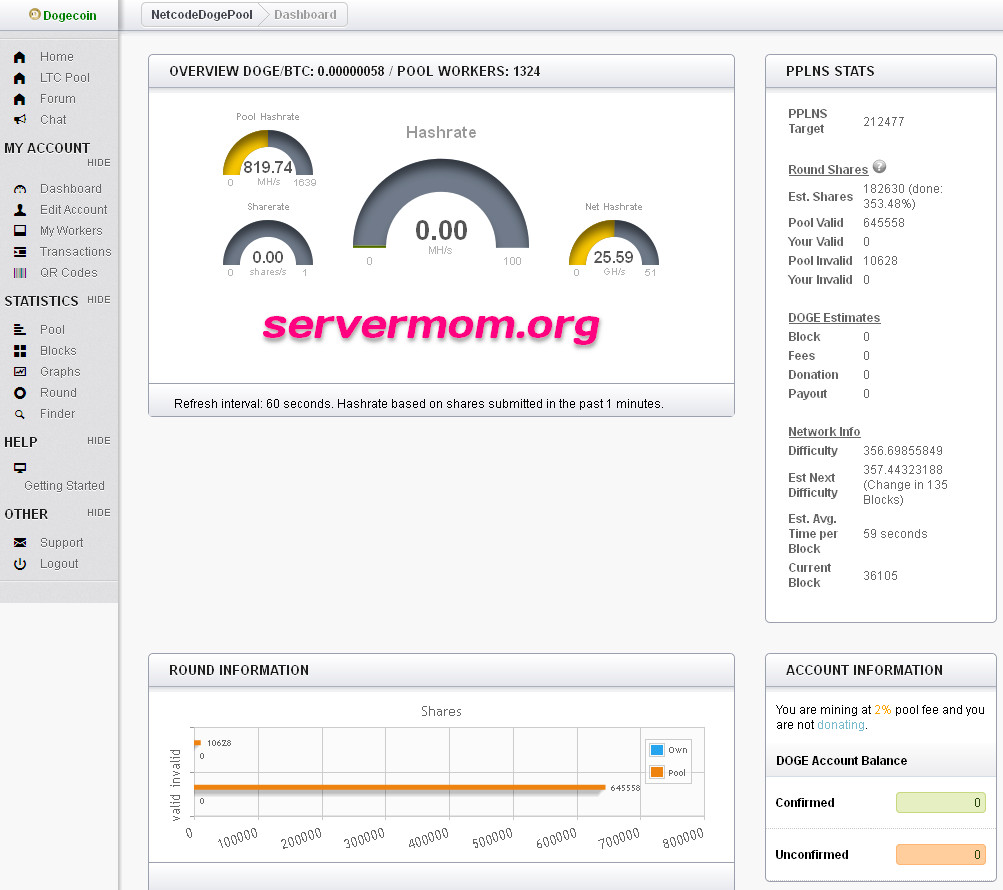1003x890 pixels.
Task: Click the Pool statistics bars icon
Action: [x=20, y=330]
